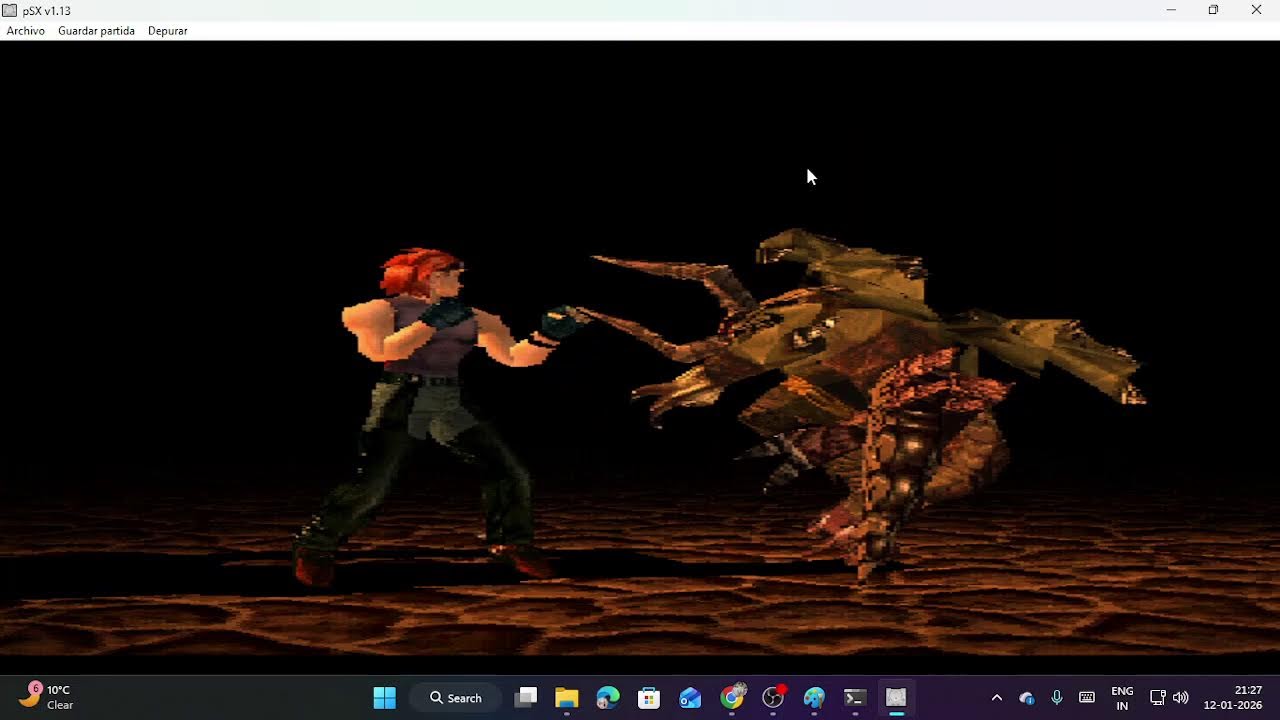
Task: Open the Guardar partida menu
Action: 96,31
